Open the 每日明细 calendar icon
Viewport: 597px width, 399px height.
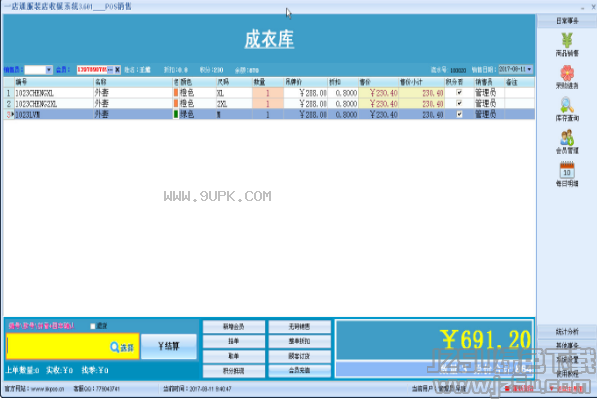[567, 170]
